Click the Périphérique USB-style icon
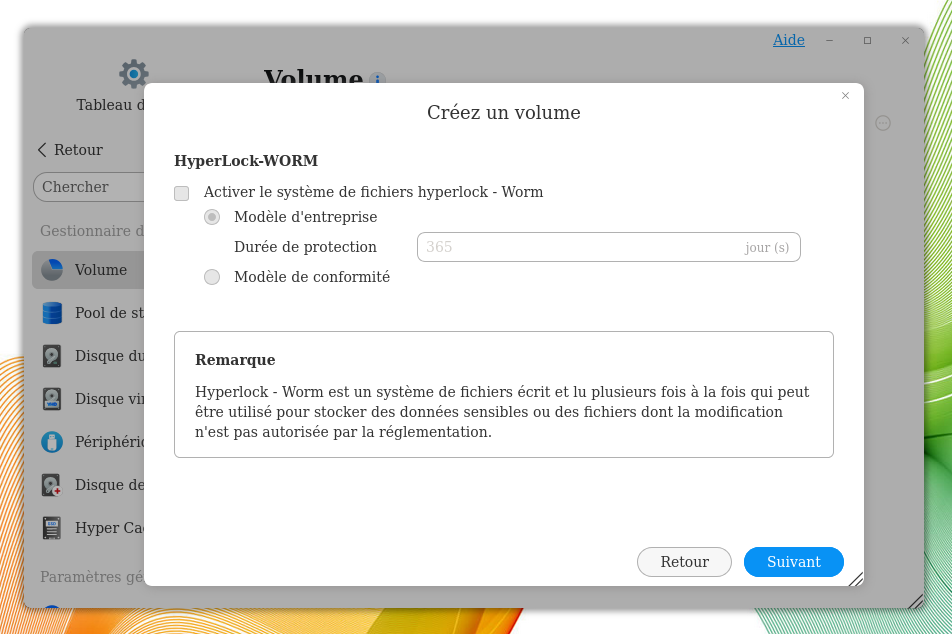This screenshot has width=952, height=634. point(52,442)
